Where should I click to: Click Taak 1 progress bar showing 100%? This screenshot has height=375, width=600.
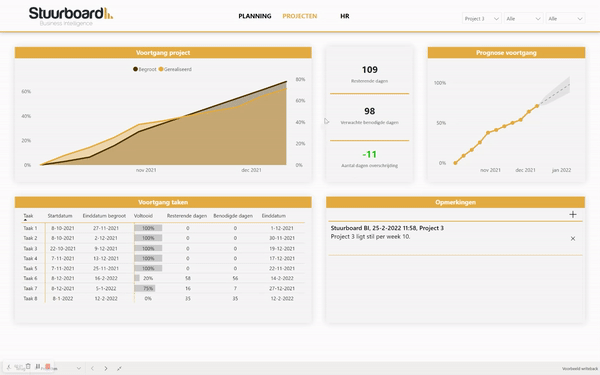[x=148, y=228]
